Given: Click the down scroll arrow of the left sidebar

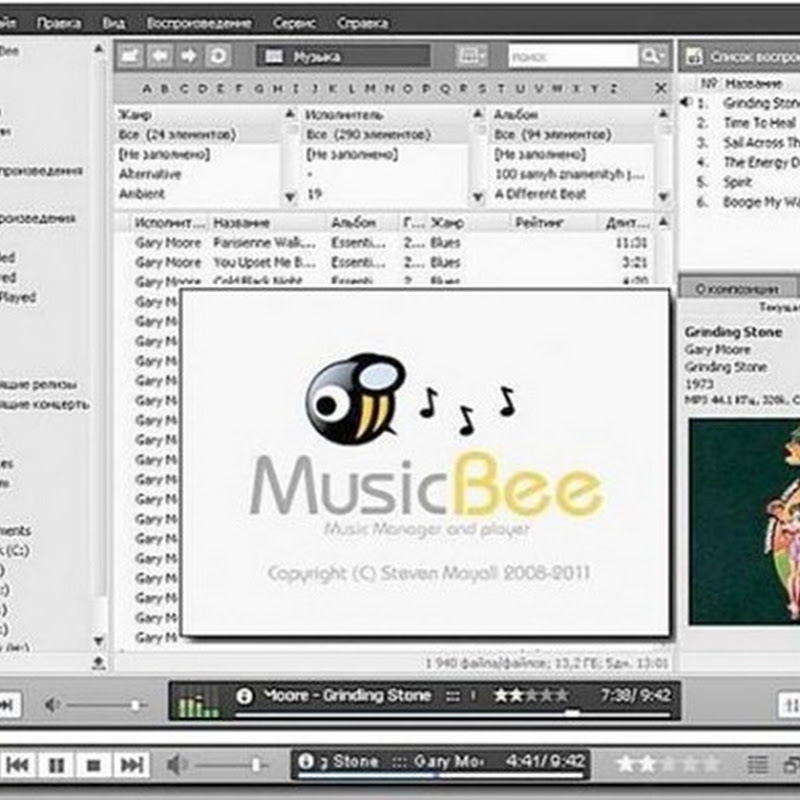Looking at the screenshot, I should pyautogui.click(x=99, y=640).
